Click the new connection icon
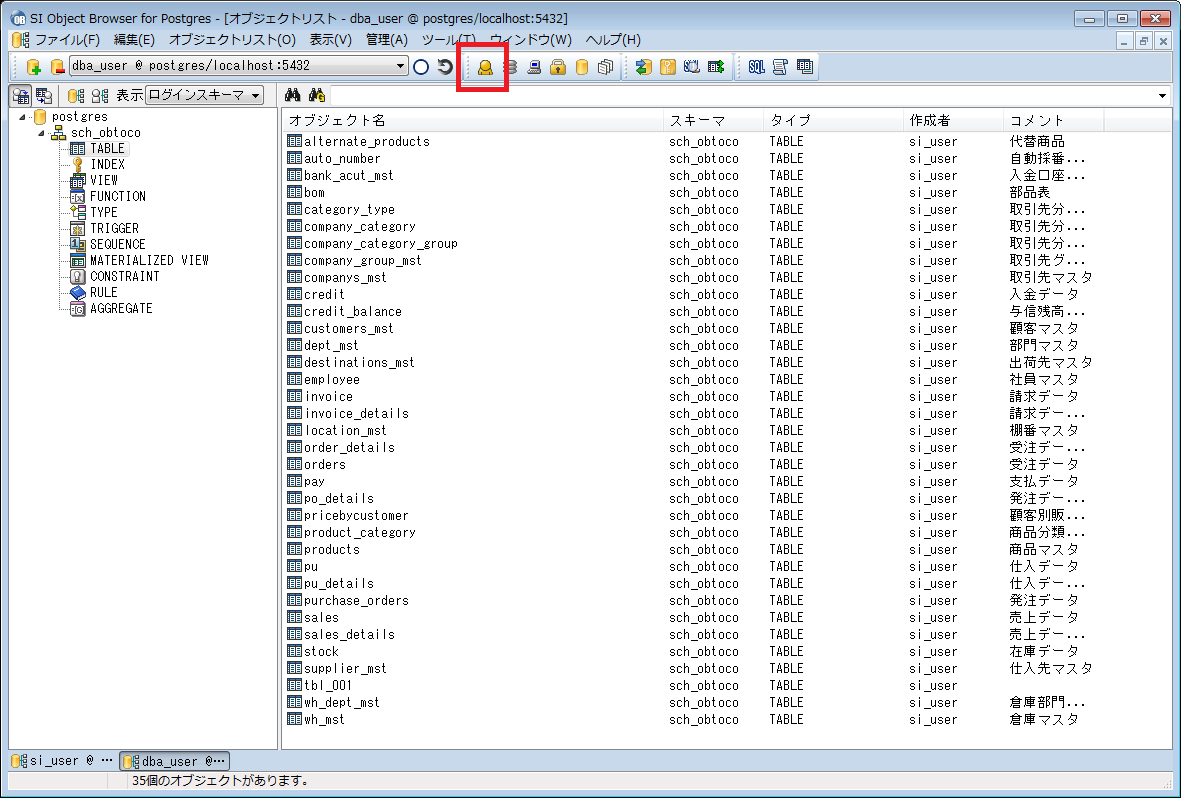Image resolution: width=1181 pixels, height=798 pixels. tap(33, 67)
